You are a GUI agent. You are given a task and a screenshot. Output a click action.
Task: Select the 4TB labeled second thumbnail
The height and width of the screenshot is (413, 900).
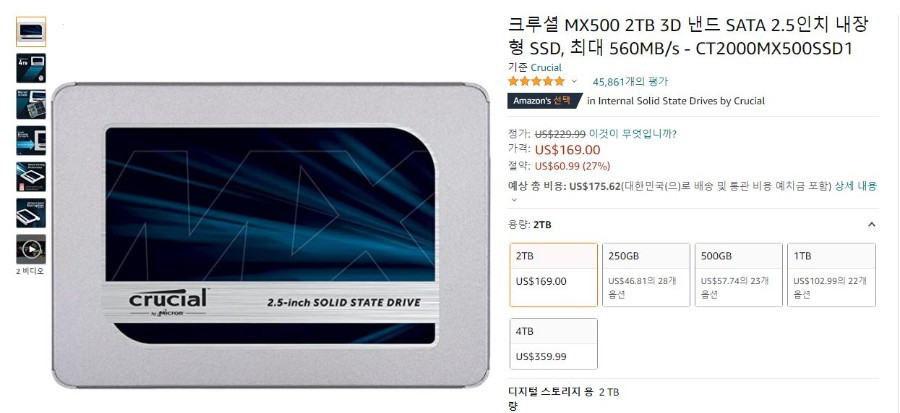31,68
